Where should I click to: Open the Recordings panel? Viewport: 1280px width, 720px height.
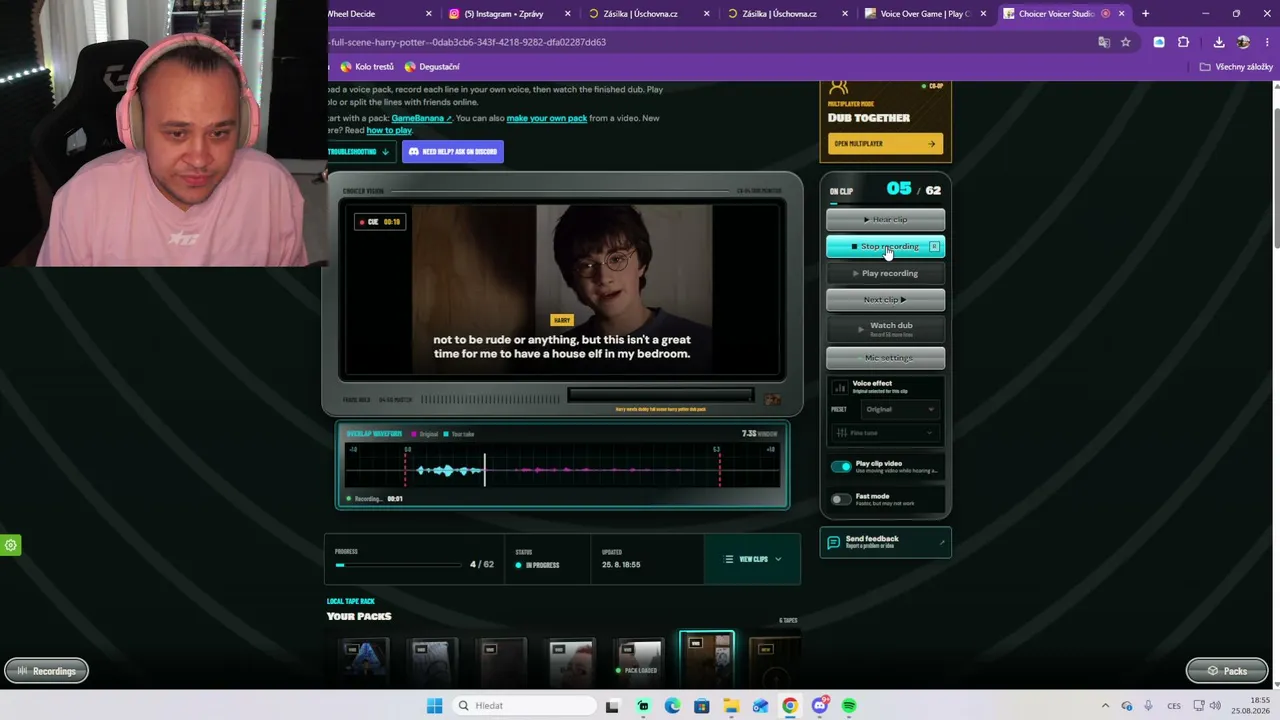pos(46,671)
